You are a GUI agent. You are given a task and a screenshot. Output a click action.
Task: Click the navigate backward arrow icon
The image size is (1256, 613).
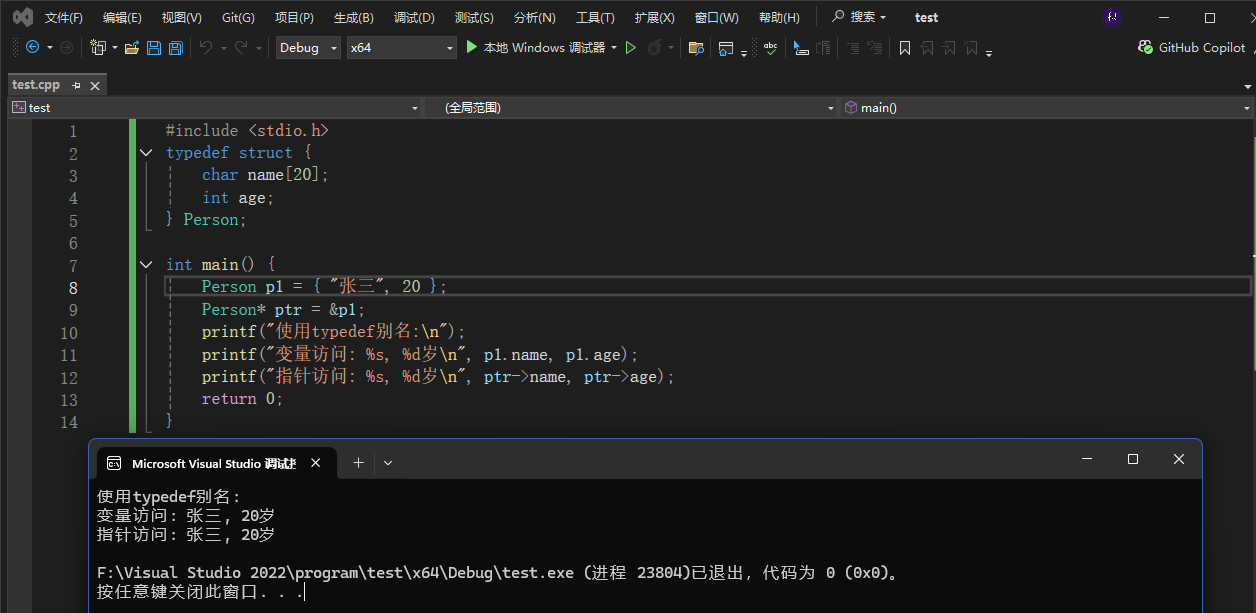(32, 47)
